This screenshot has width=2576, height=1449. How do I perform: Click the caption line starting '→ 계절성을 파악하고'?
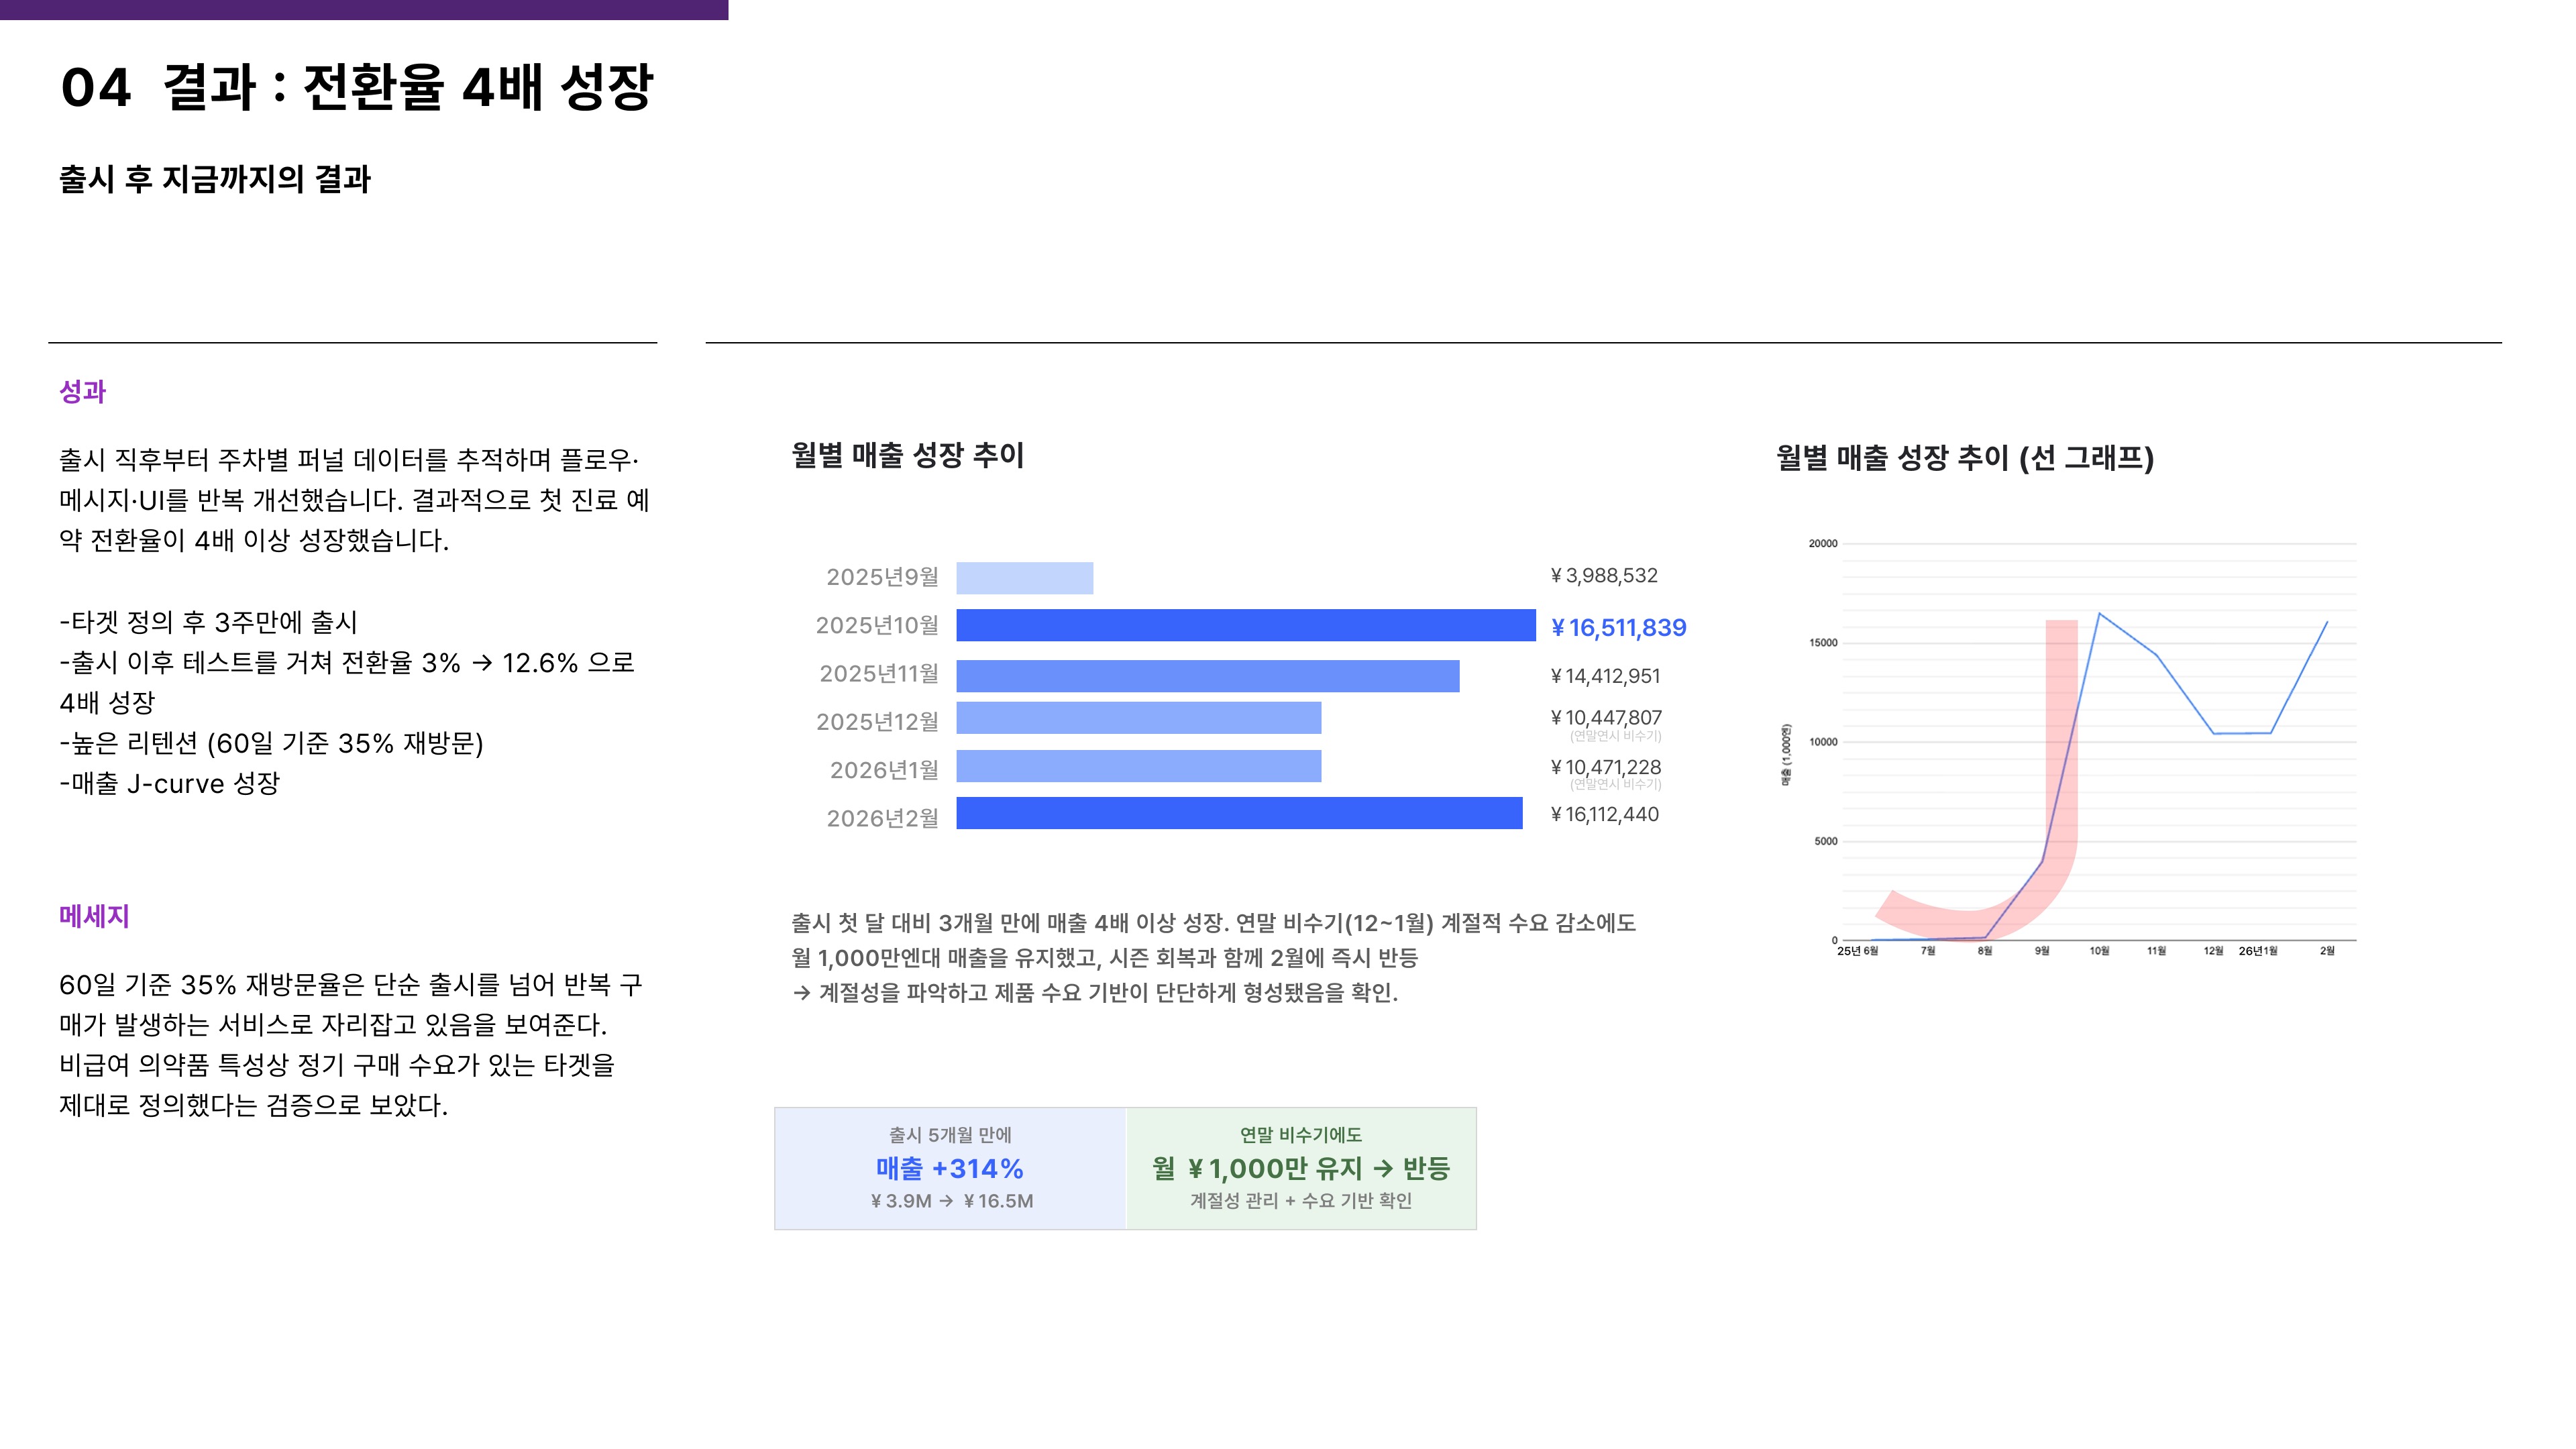[x=1095, y=992]
